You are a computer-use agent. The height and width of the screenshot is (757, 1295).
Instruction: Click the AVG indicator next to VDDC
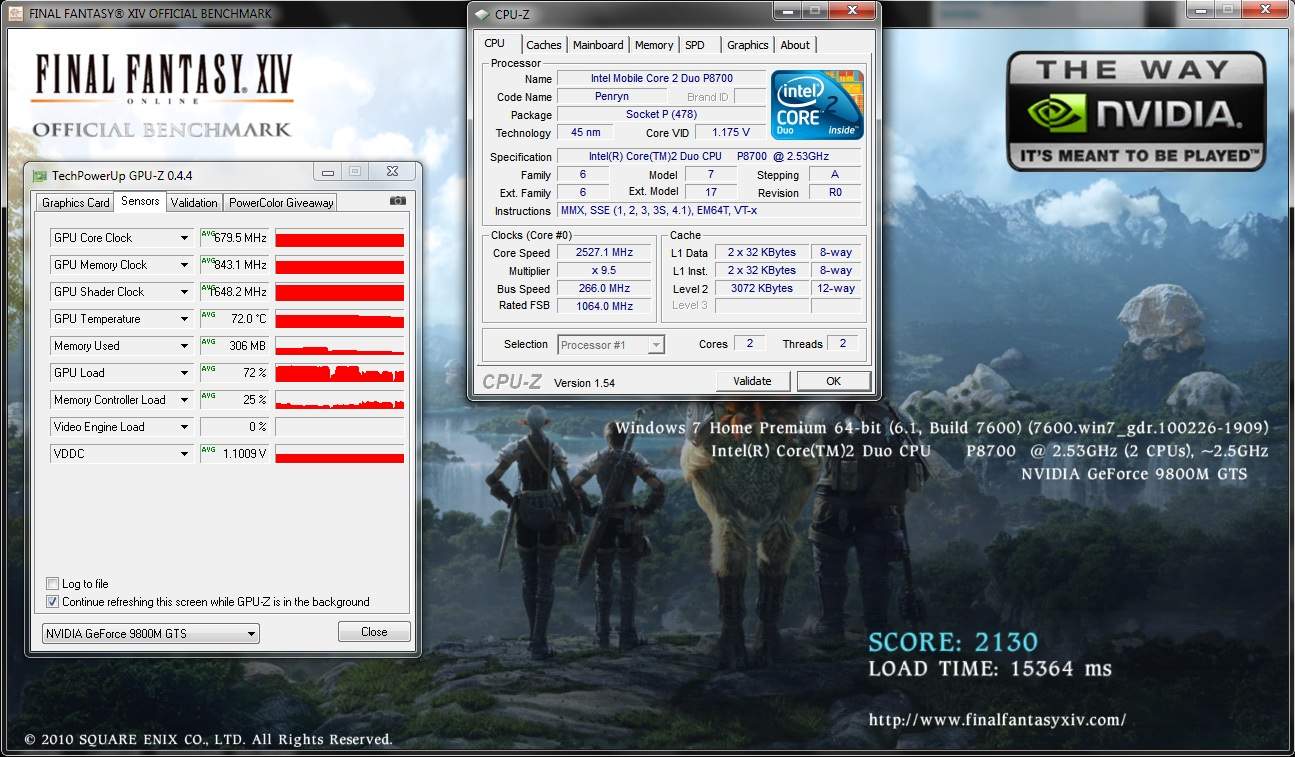pos(208,449)
